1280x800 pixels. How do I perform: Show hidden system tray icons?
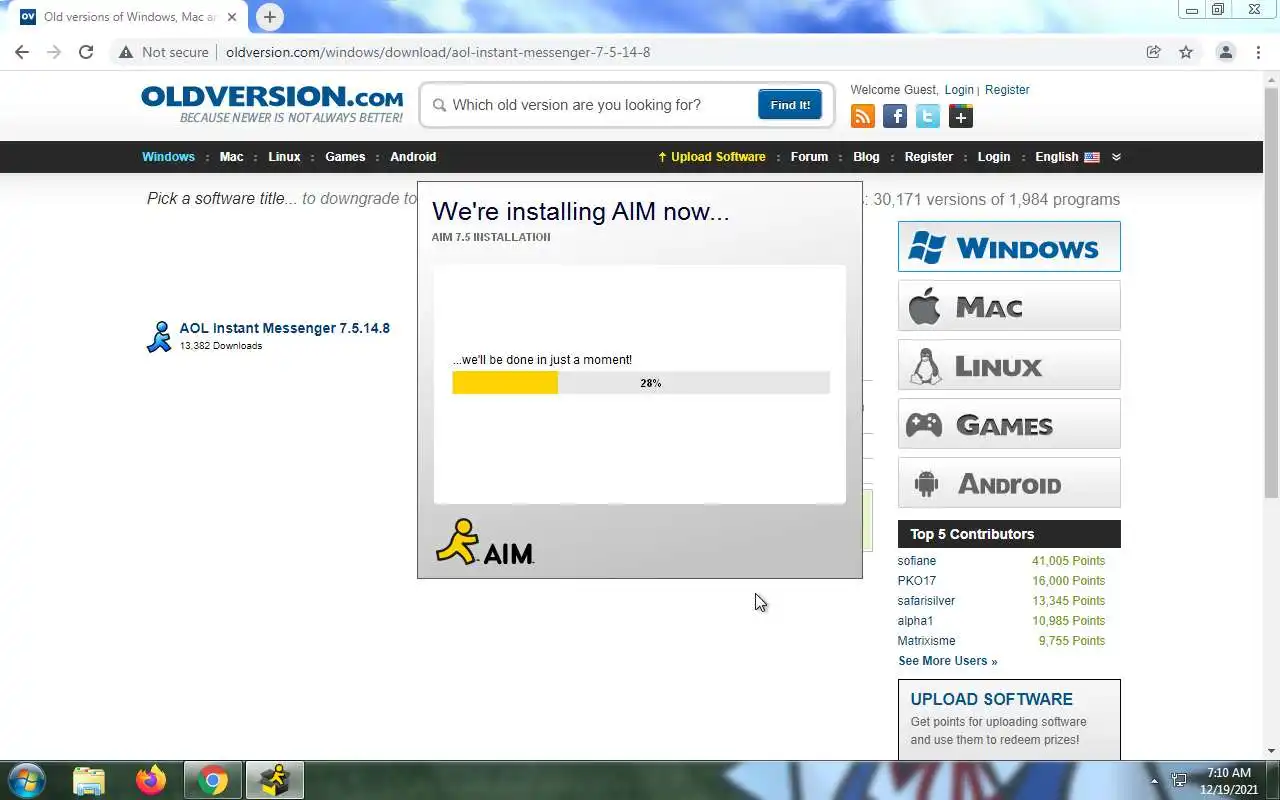click(1155, 781)
